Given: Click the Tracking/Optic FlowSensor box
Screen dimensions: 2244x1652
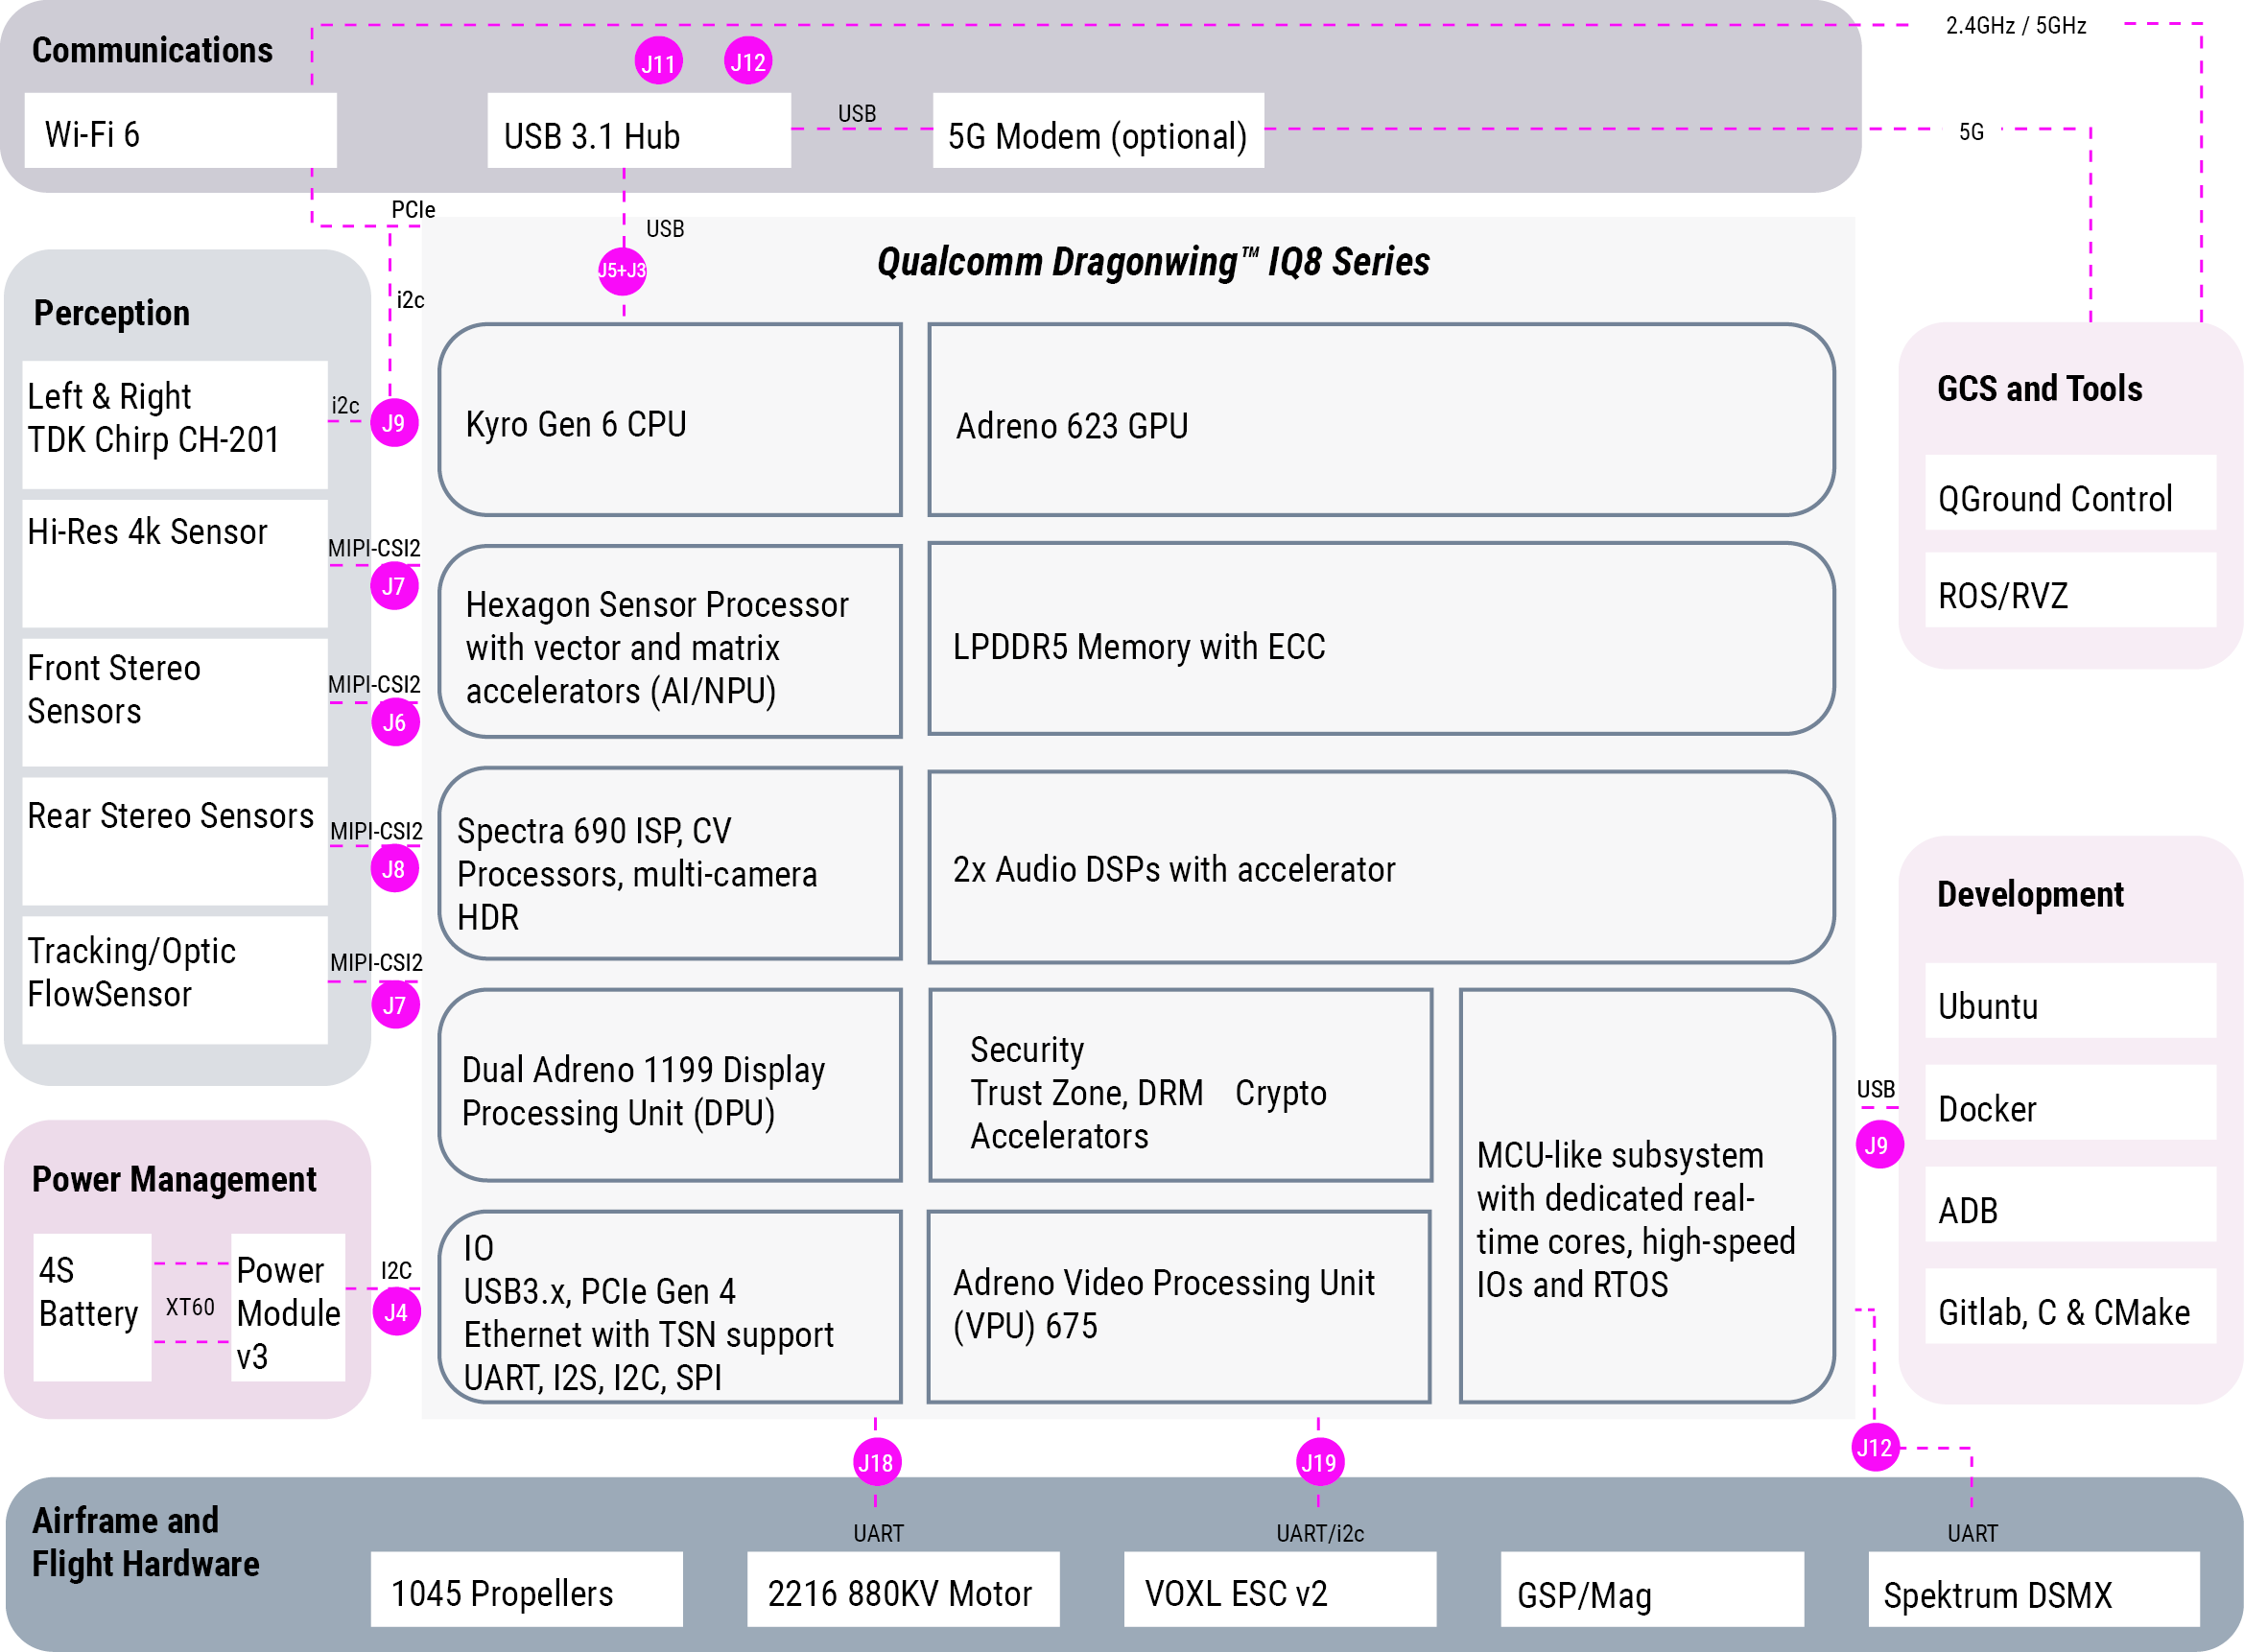Looking at the screenshot, I should pos(175,981).
